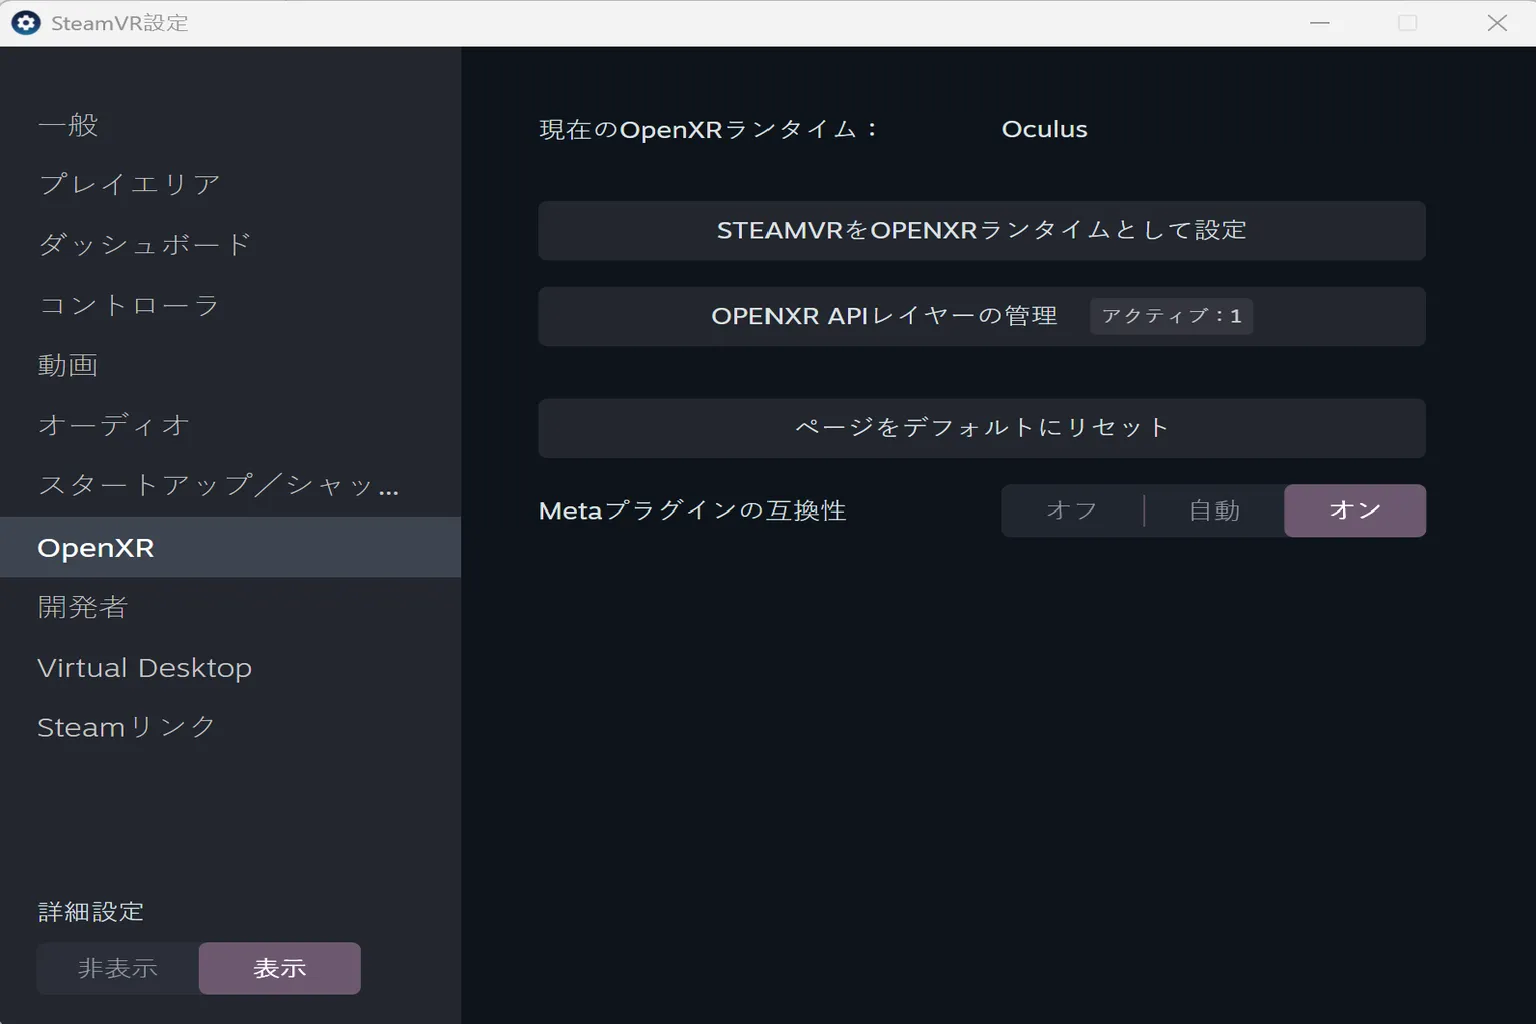Minimize the SteamVR設定 window
1536x1024 pixels.
(1320, 23)
